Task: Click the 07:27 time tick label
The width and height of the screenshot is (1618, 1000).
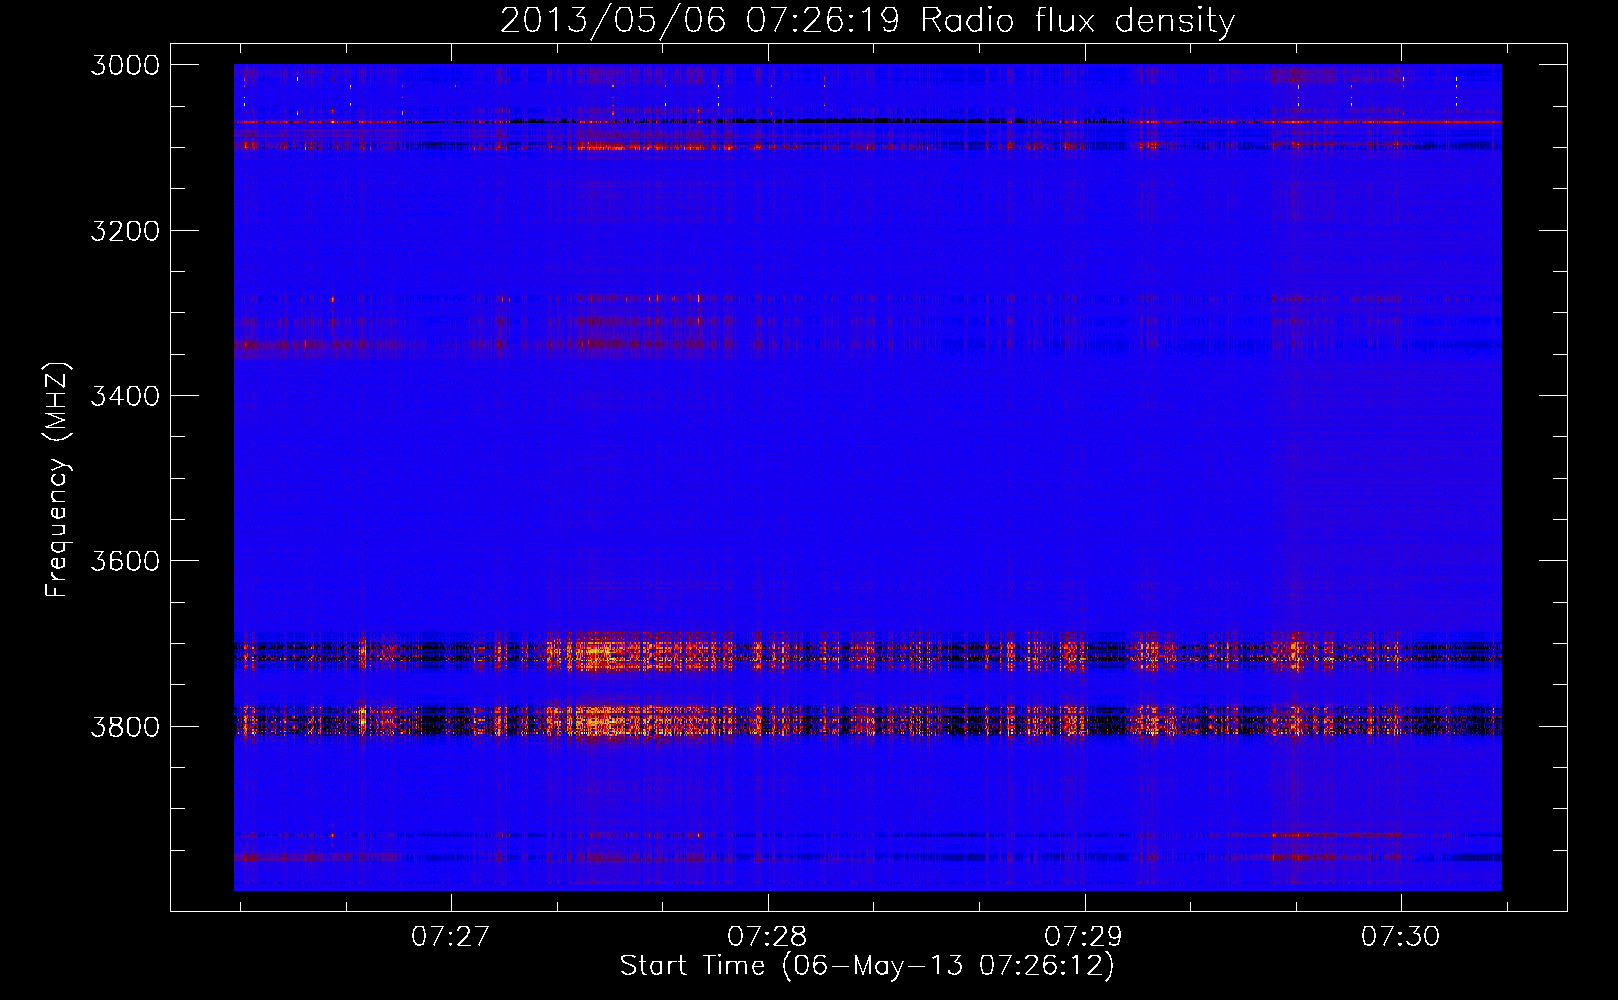Action: tap(451, 936)
